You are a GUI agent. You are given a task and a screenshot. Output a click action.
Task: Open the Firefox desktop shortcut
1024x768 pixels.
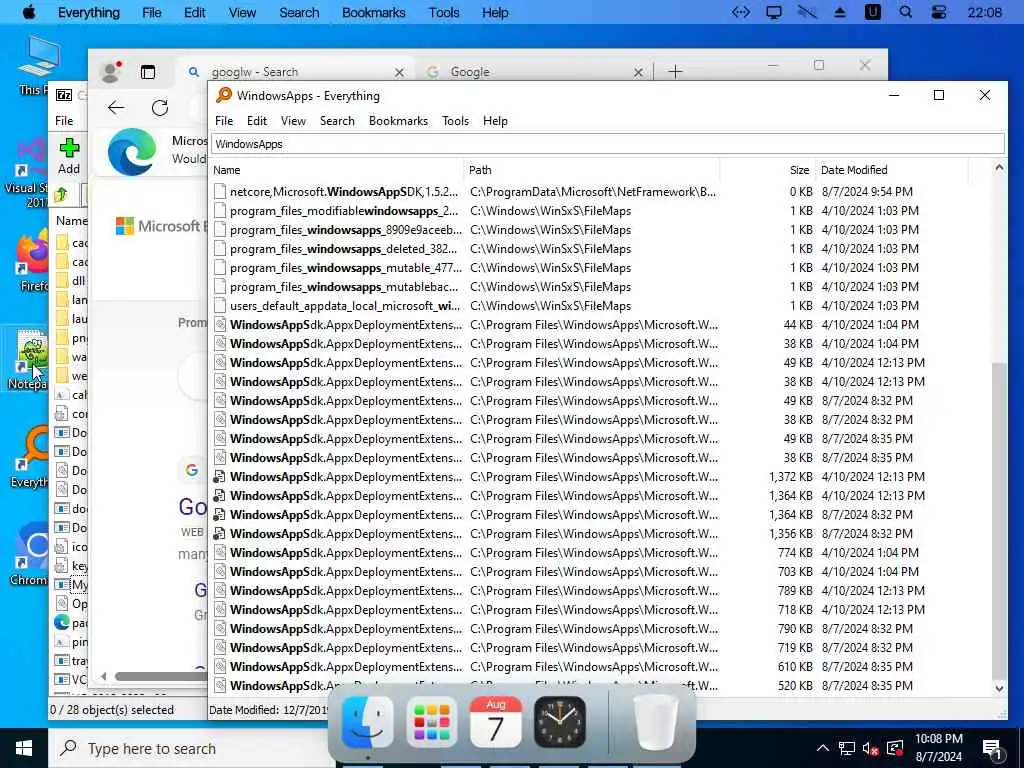(x=33, y=261)
